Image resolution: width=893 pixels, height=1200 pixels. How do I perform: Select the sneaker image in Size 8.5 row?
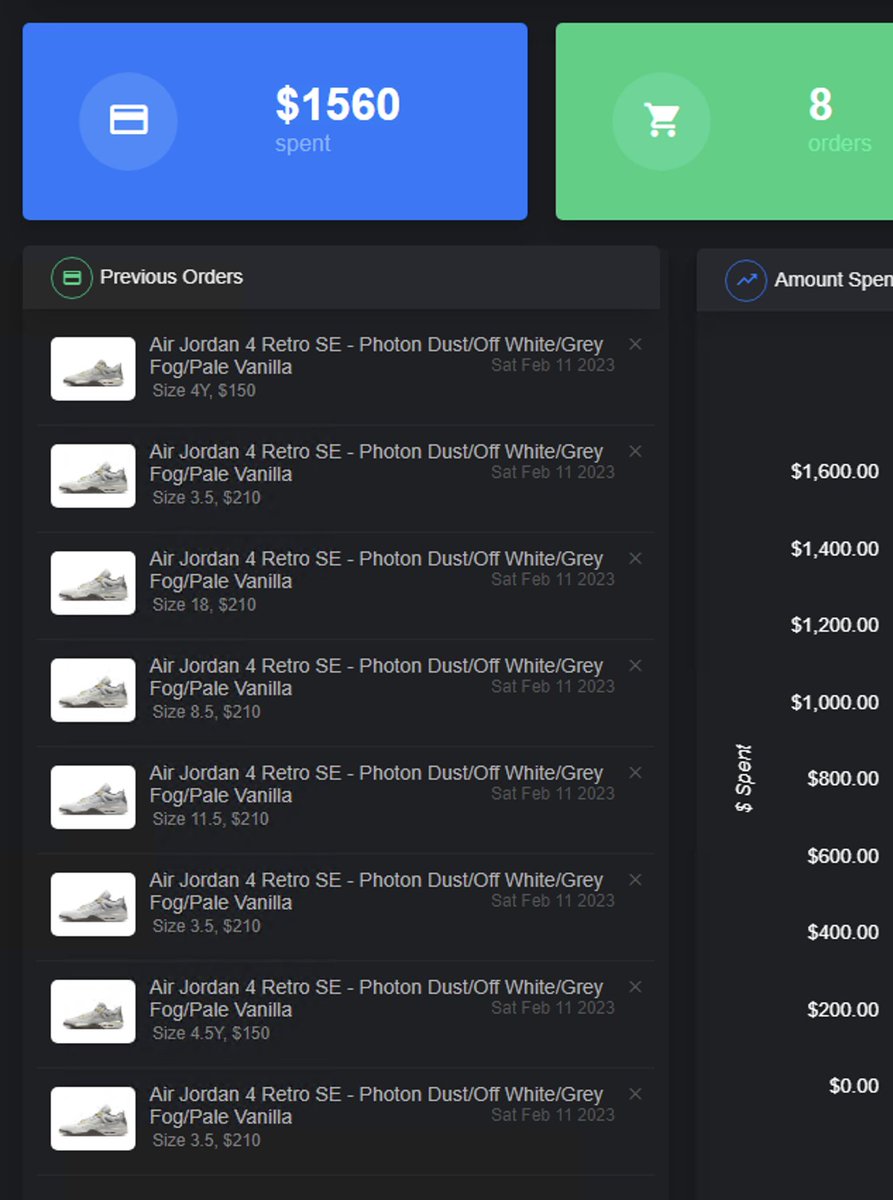click(x=93, y=690)
